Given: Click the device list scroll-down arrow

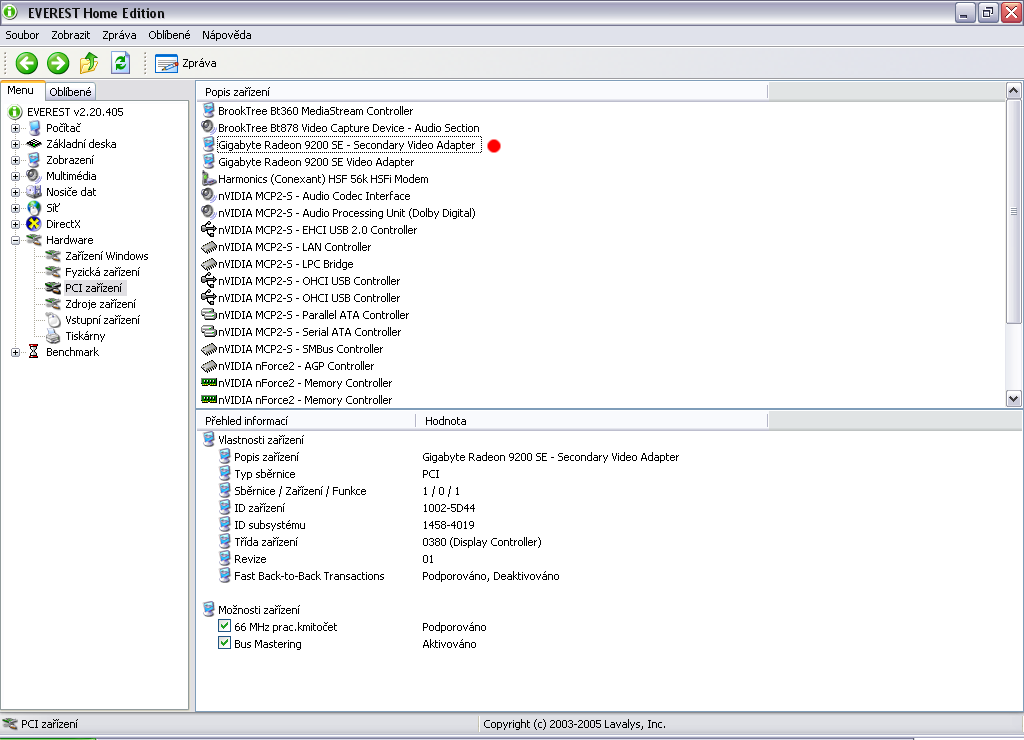Looking at the screenshot, I should tap(1014, 398).
